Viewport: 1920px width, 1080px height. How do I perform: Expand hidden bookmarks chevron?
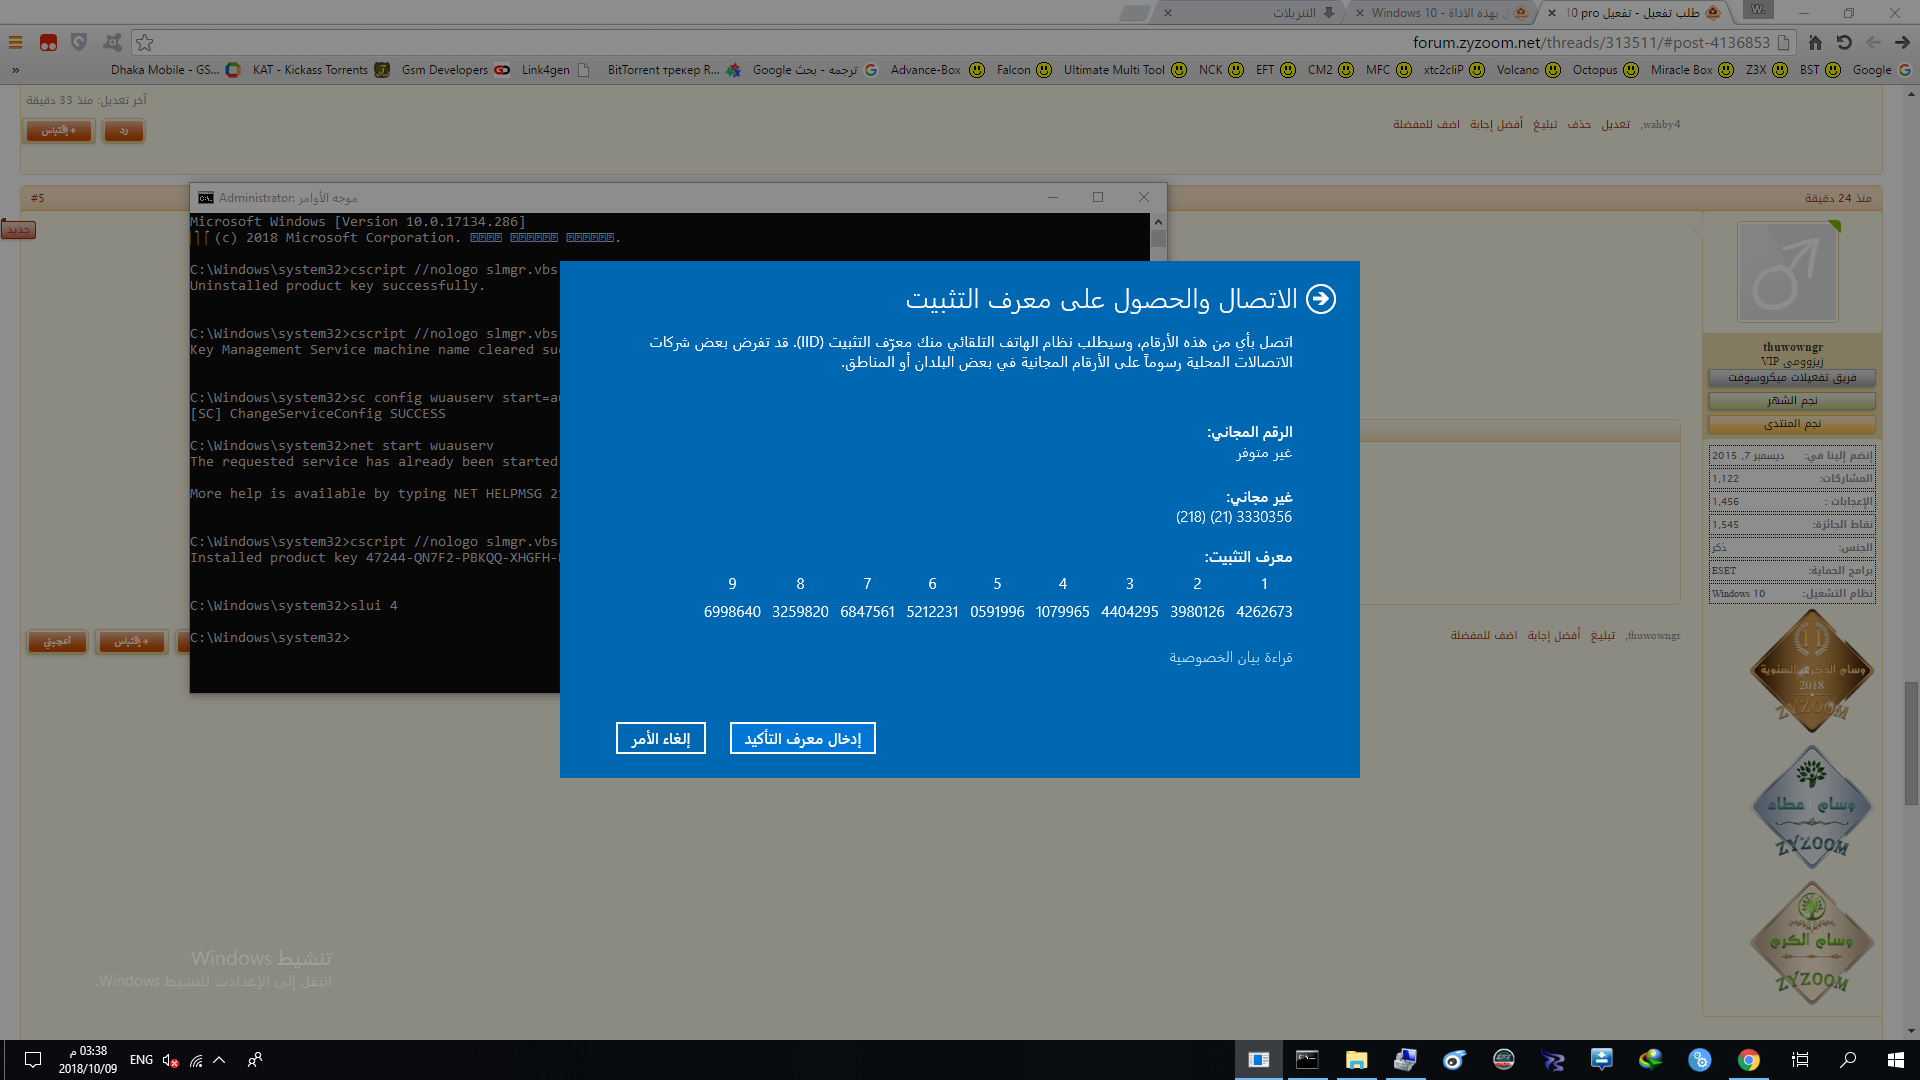pos(15,70)
